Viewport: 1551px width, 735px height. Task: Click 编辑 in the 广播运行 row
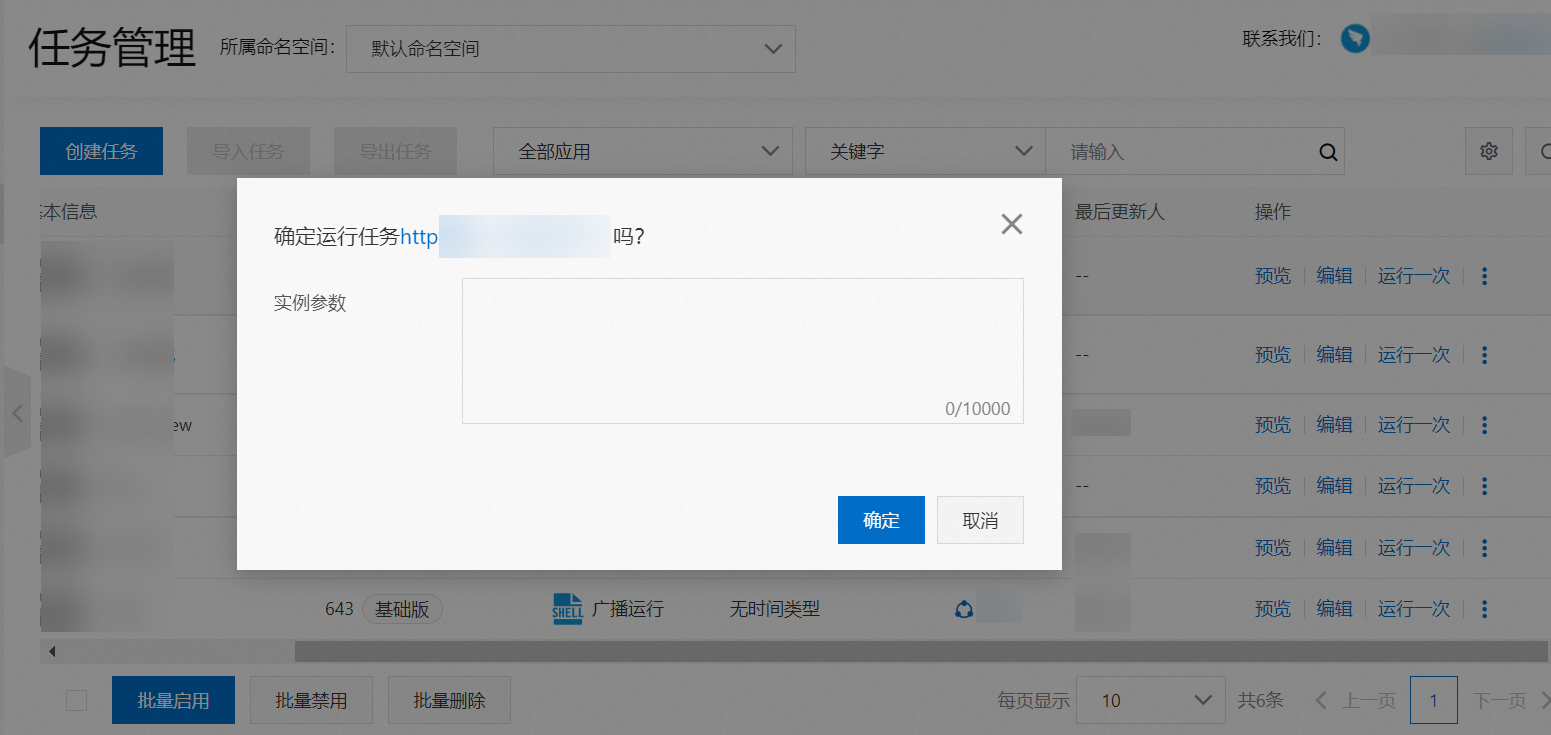(x=1334, y=609)
